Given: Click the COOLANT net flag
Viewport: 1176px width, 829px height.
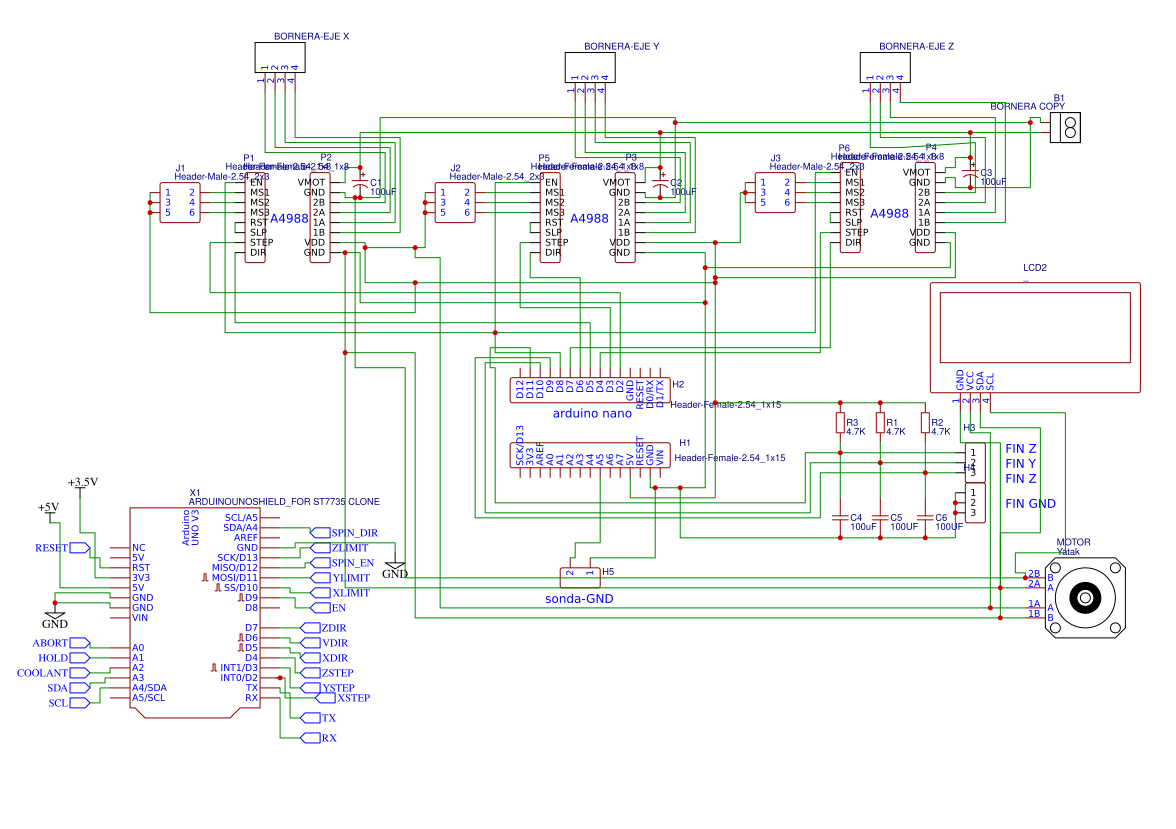Looking at the screenshot, I should point(53,673).
